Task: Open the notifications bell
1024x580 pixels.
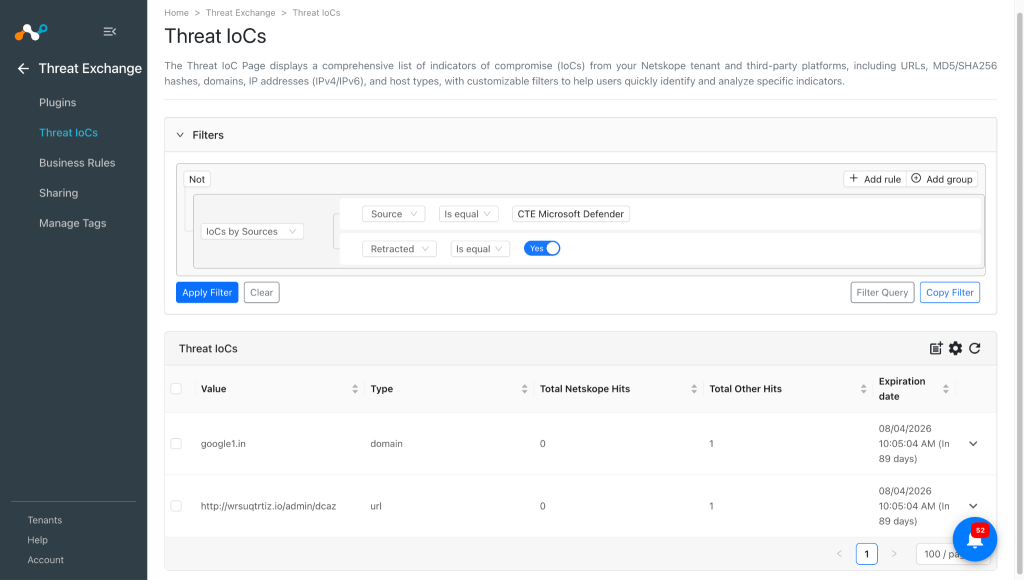Action: [974, 540]
